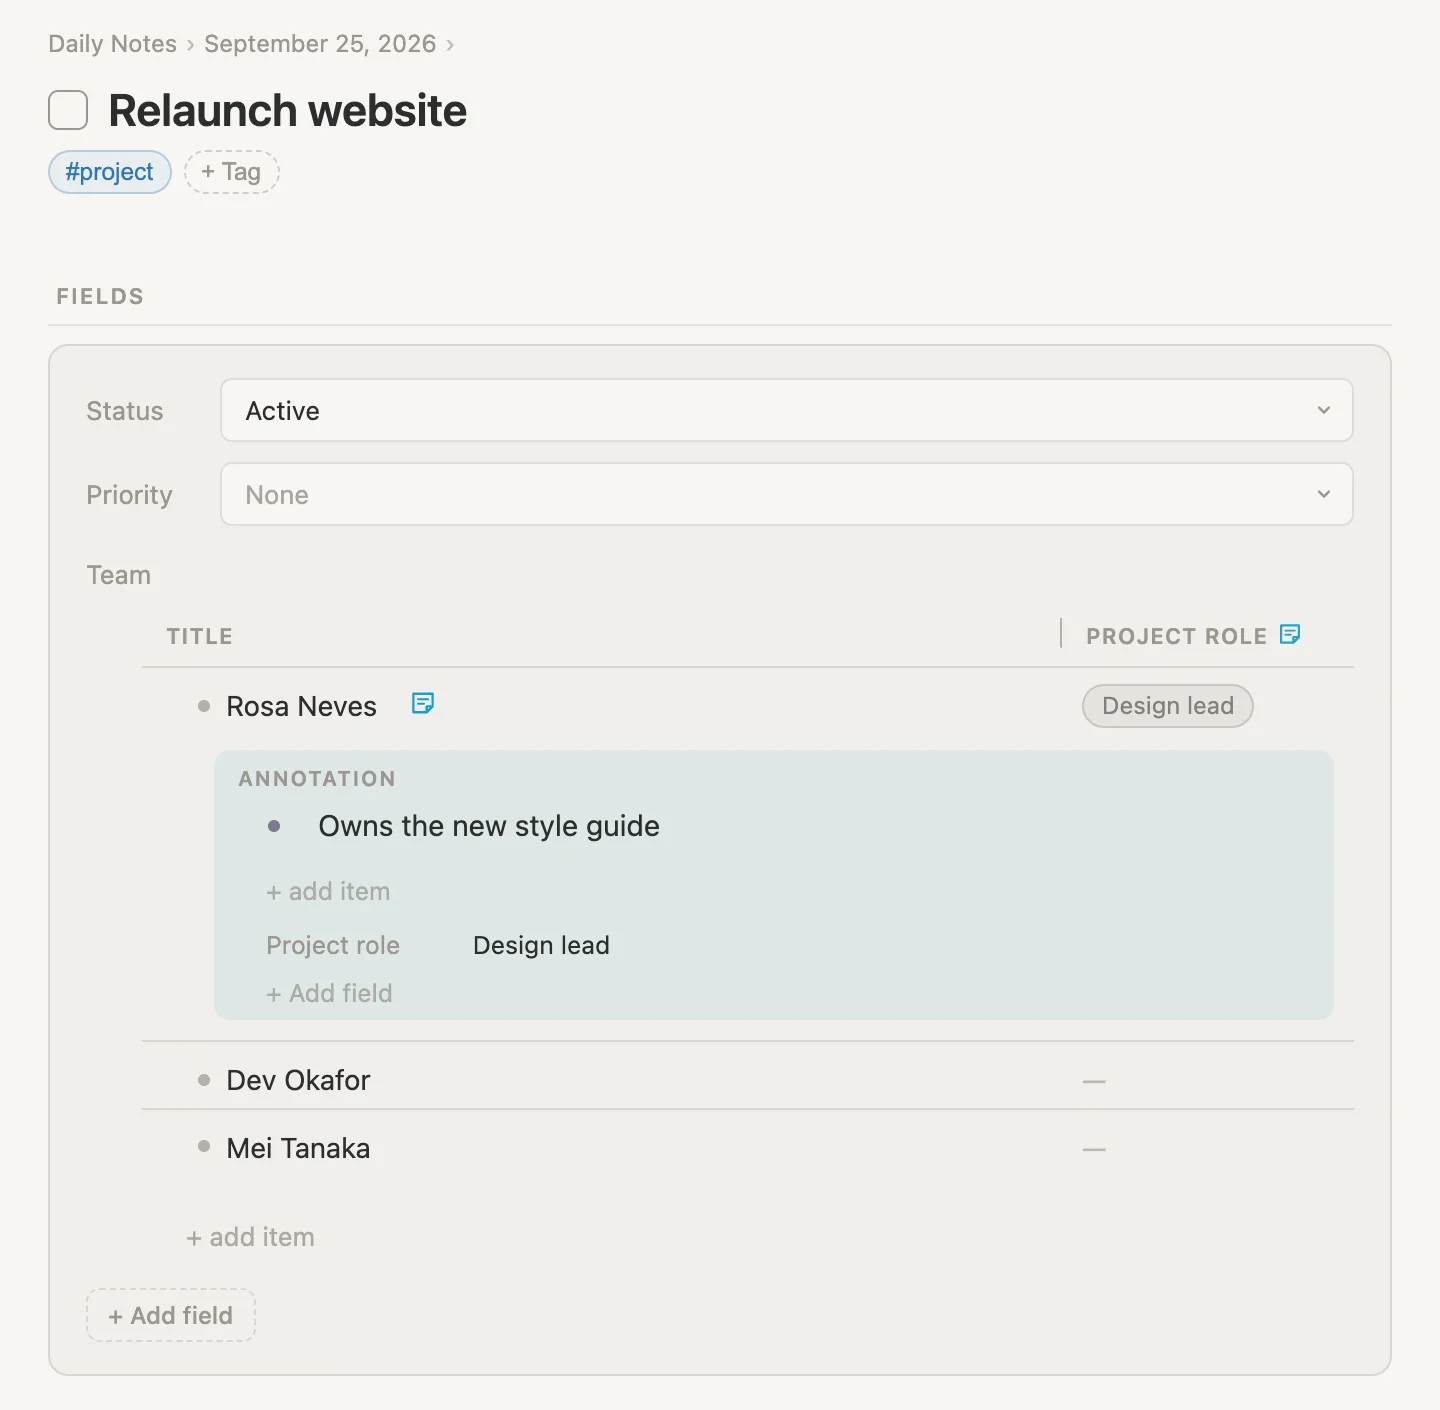Add a new tag with + Tag
This screenshot has height=1410, width=1440.
point(231,172)
